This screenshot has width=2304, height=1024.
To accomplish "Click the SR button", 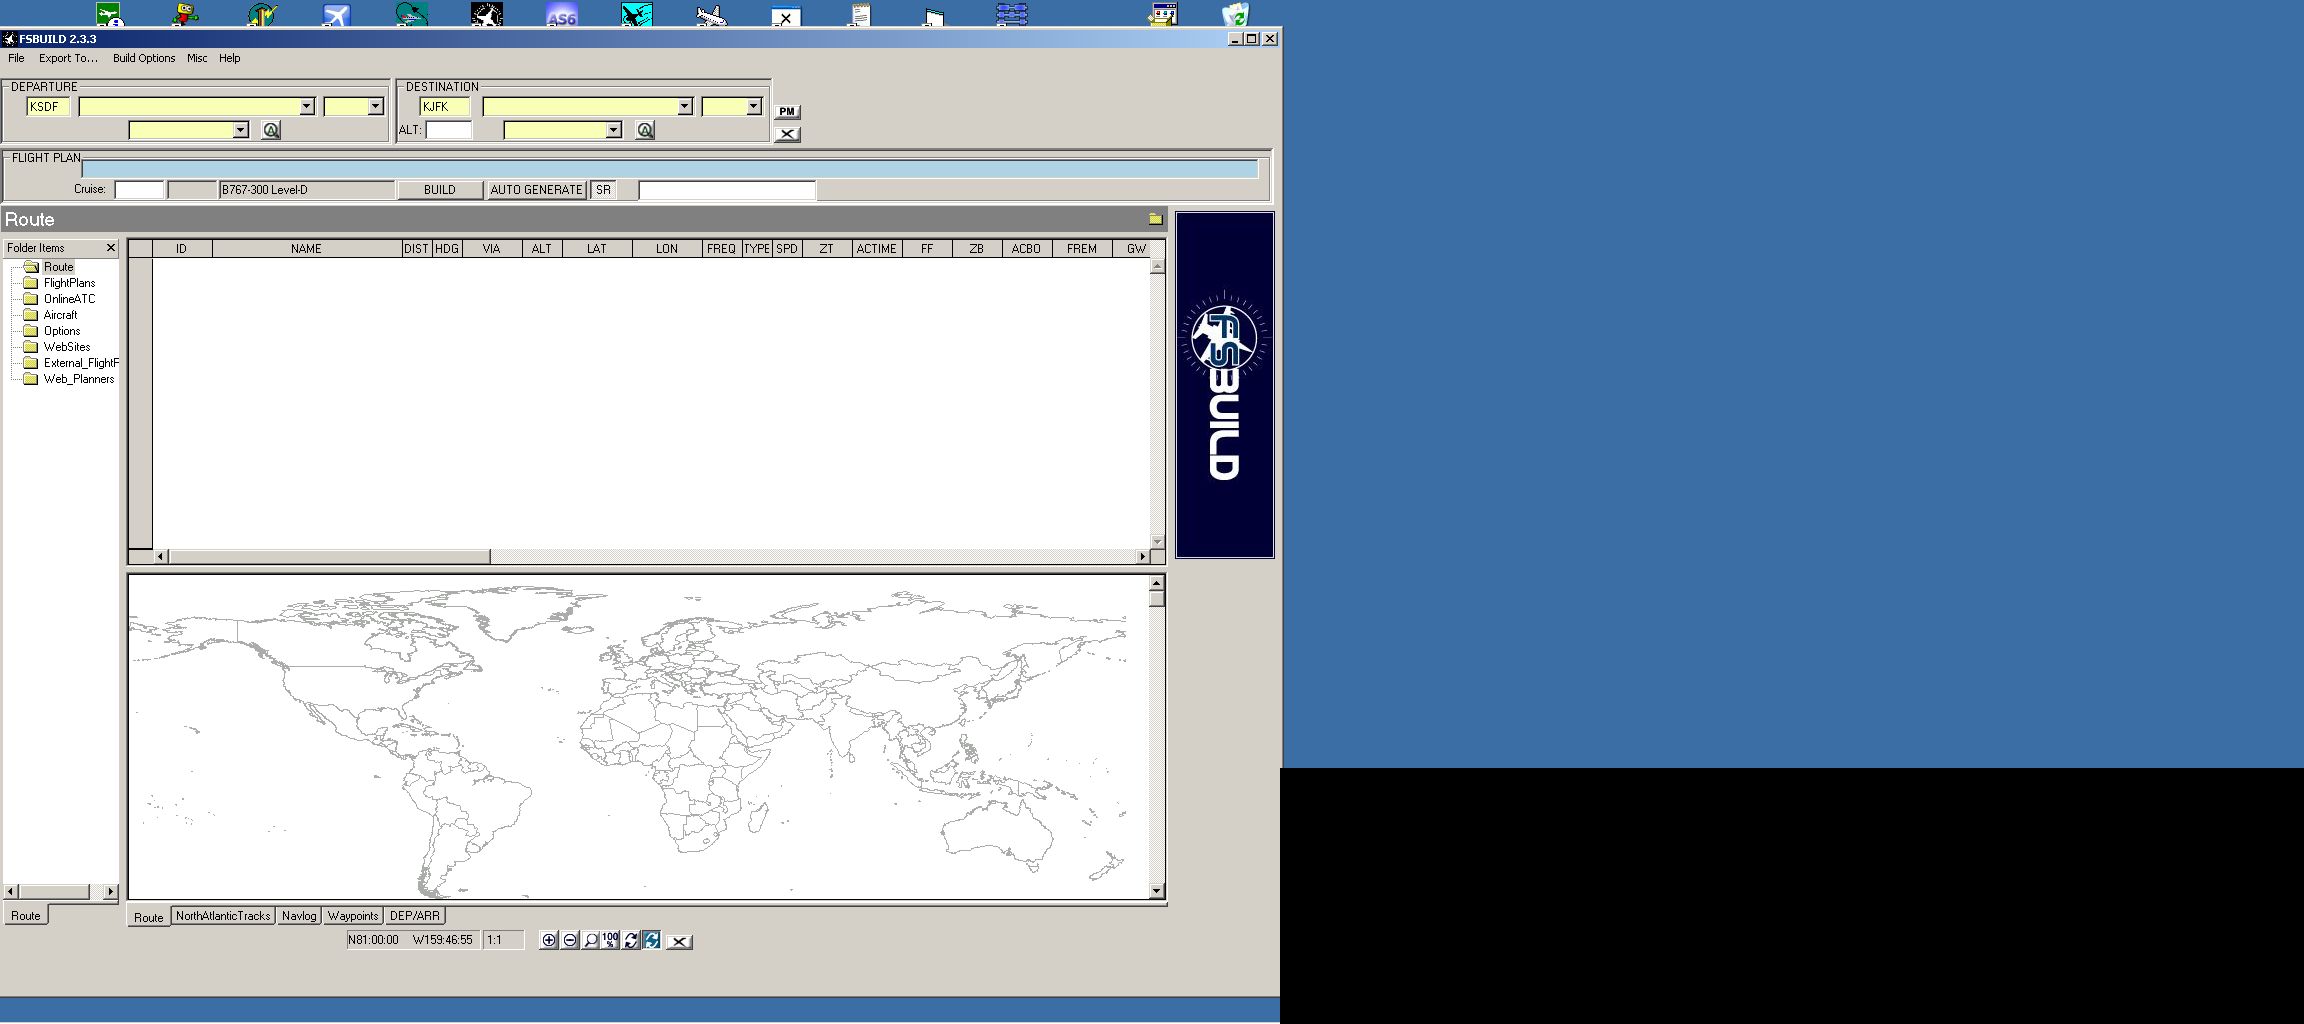I will pos(603,190).
